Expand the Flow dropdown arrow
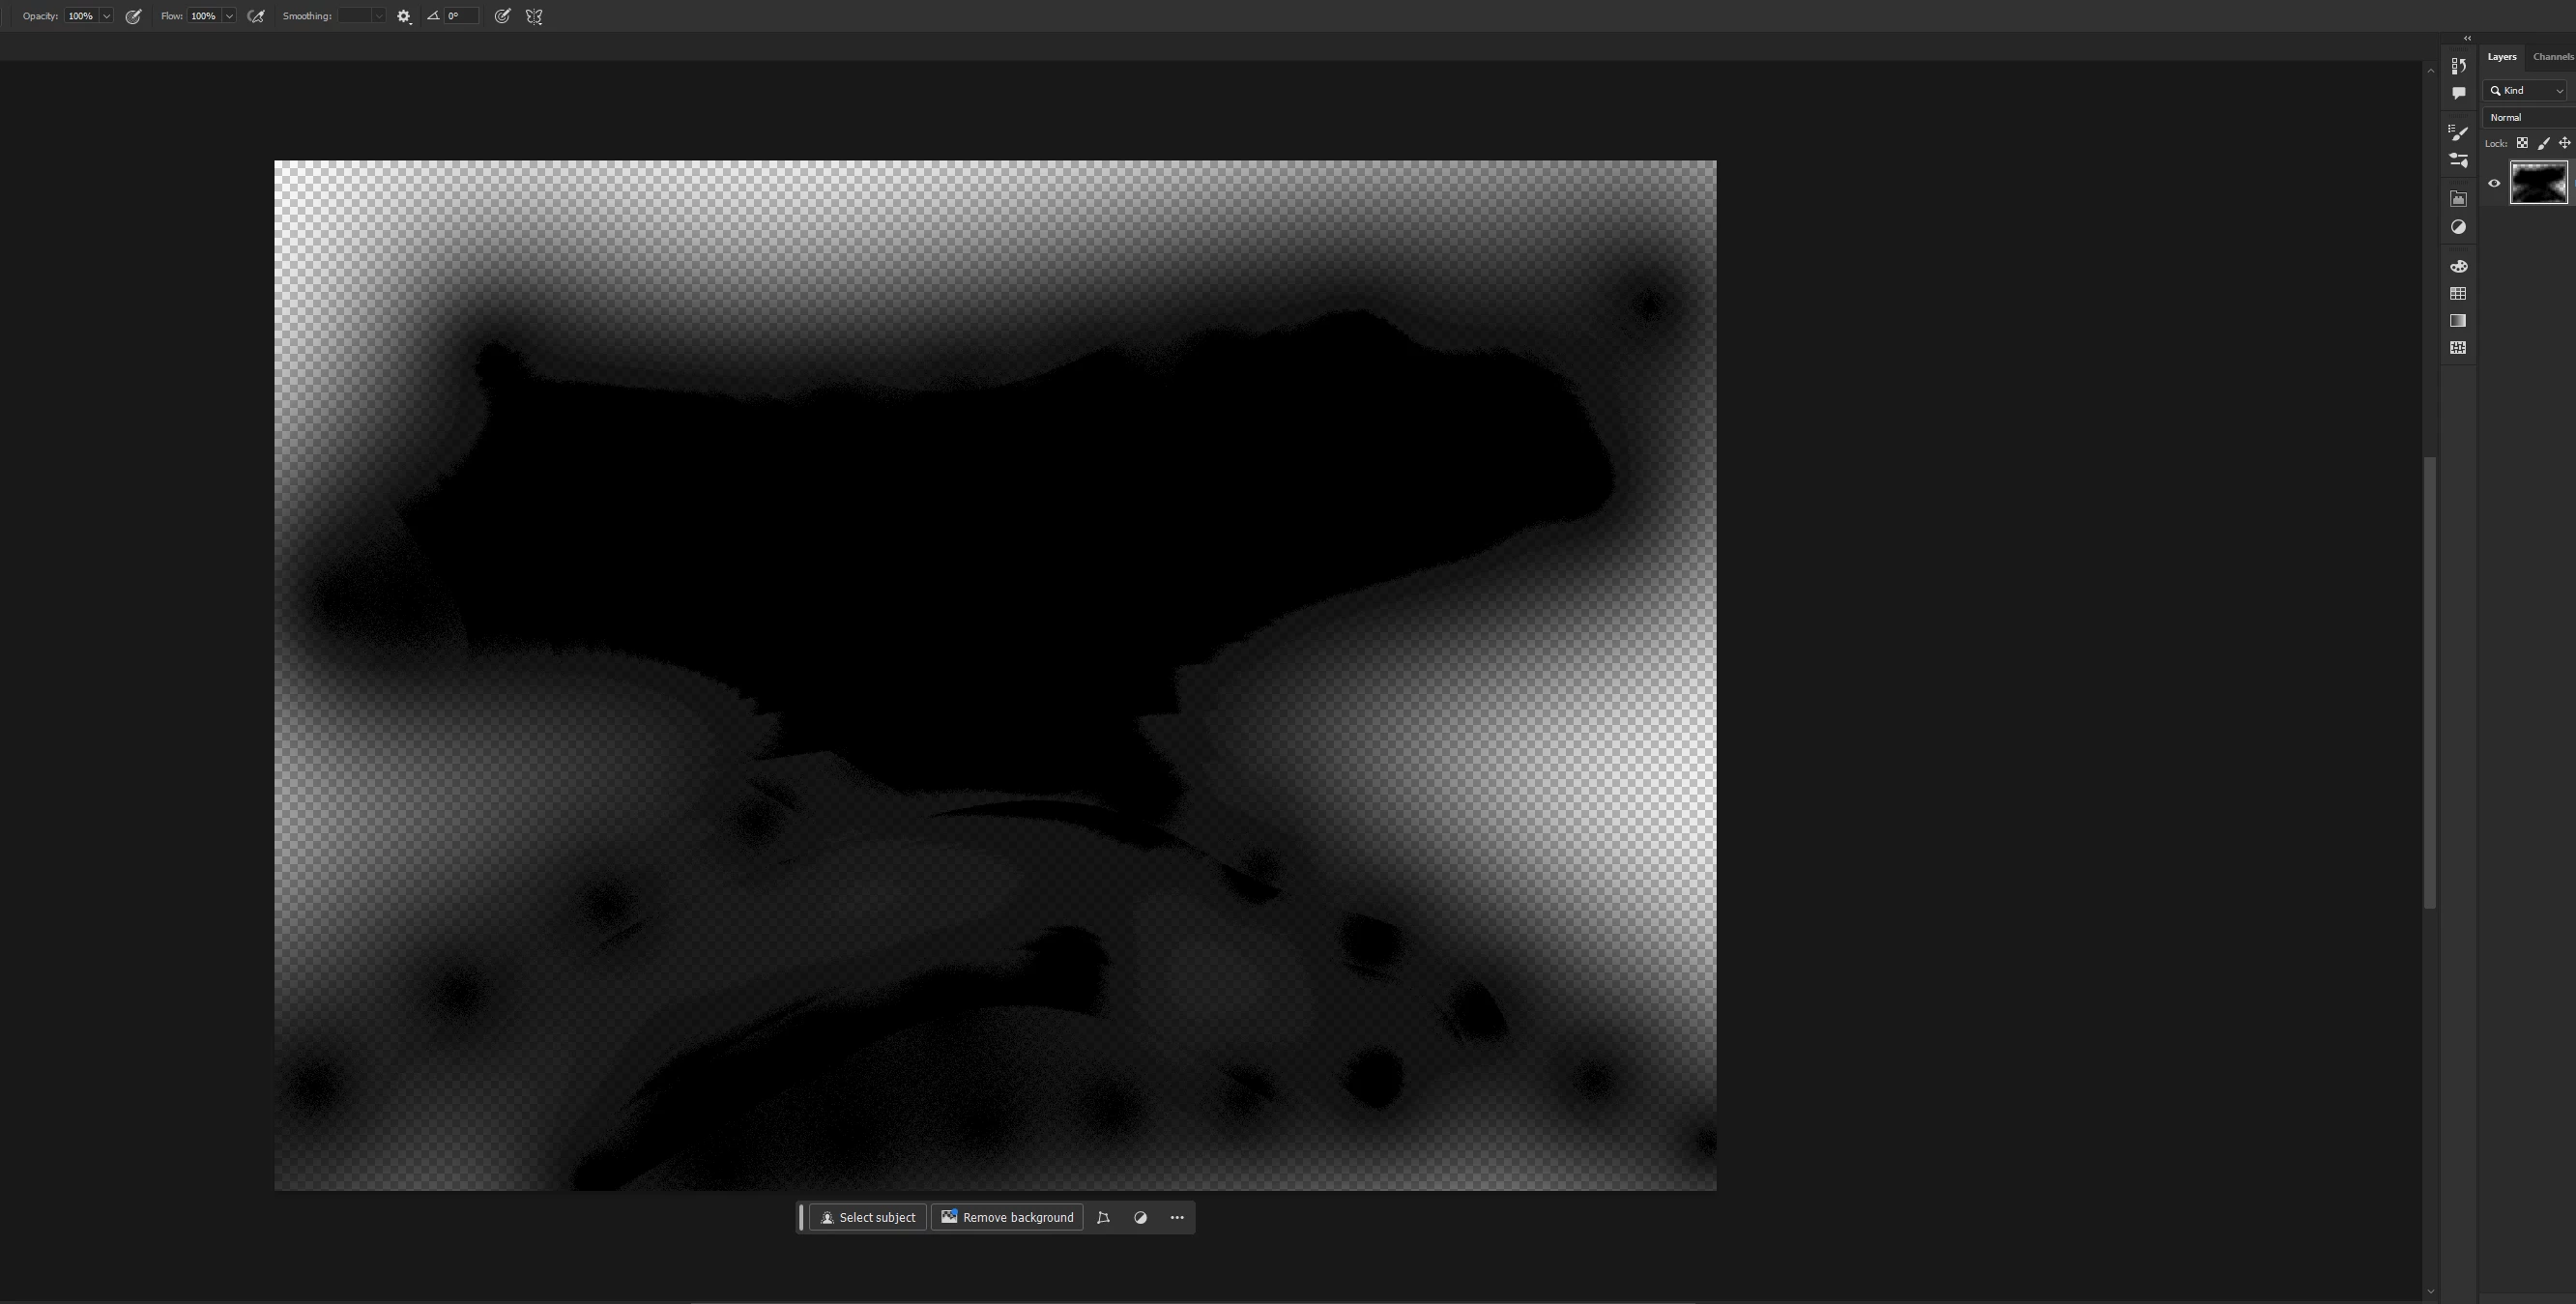The image size is (2576, 1304). (x=229, y=17)
